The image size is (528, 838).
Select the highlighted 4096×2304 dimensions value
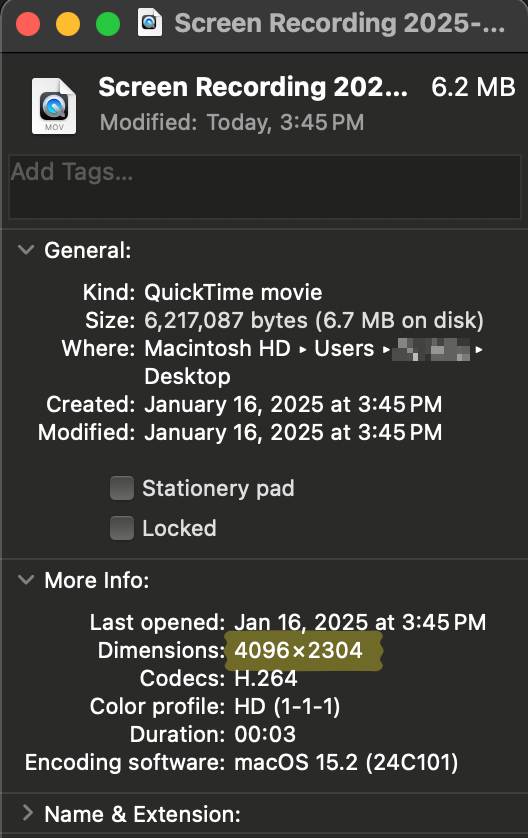pos(298,650)
